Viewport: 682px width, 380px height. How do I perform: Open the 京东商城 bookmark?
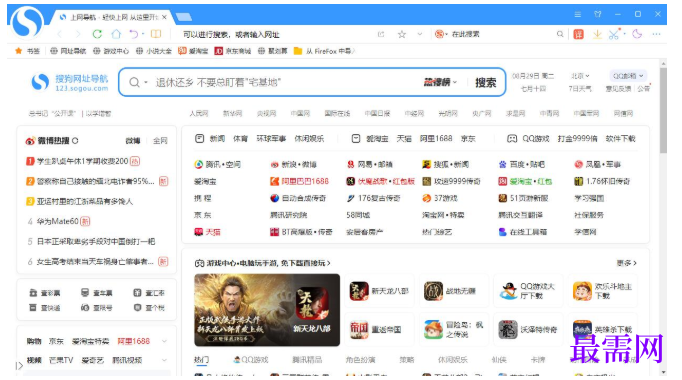[233, 51]
